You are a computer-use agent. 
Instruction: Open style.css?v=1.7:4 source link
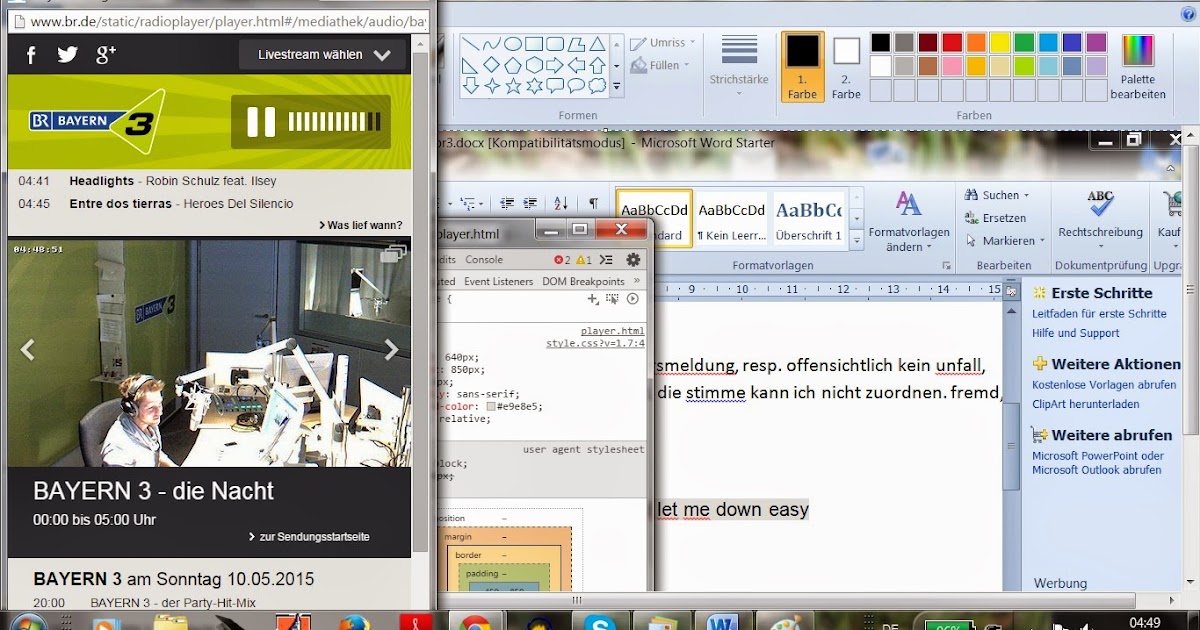tap(595, 343)
